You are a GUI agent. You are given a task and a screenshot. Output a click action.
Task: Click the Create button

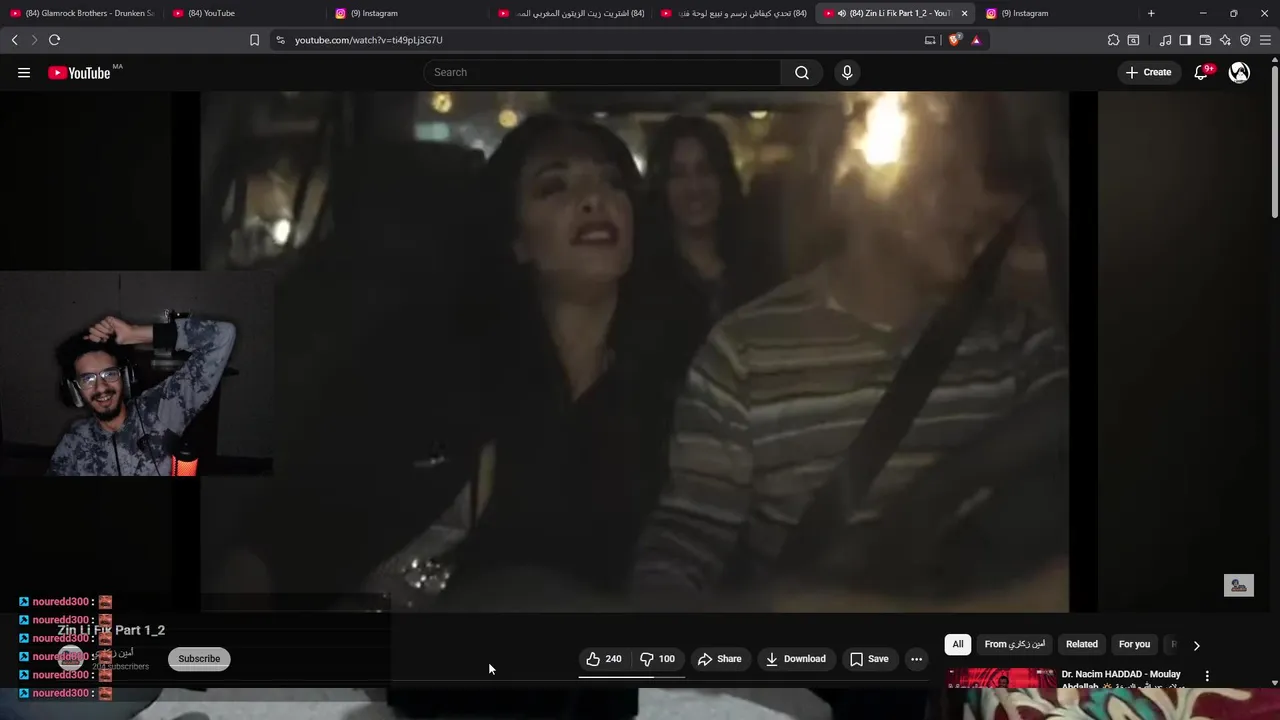(x=1148, y=72)
